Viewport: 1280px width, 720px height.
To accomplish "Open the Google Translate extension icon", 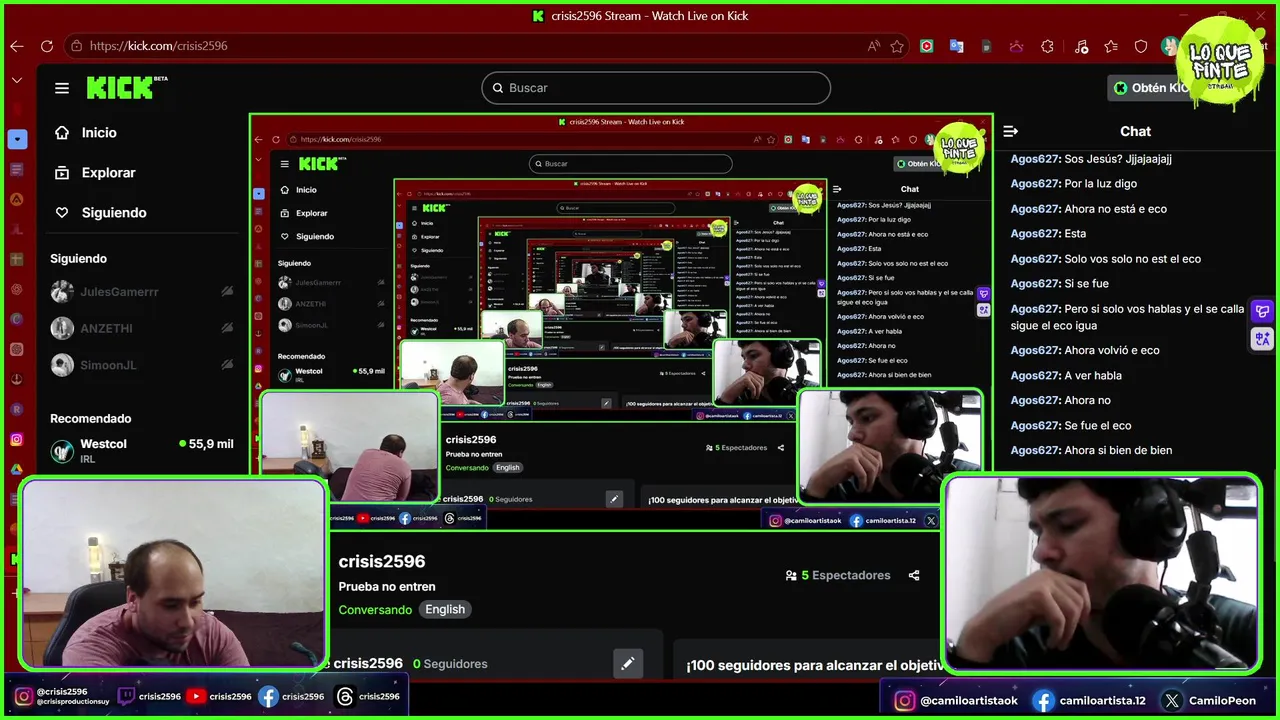I will click(957, 46).
